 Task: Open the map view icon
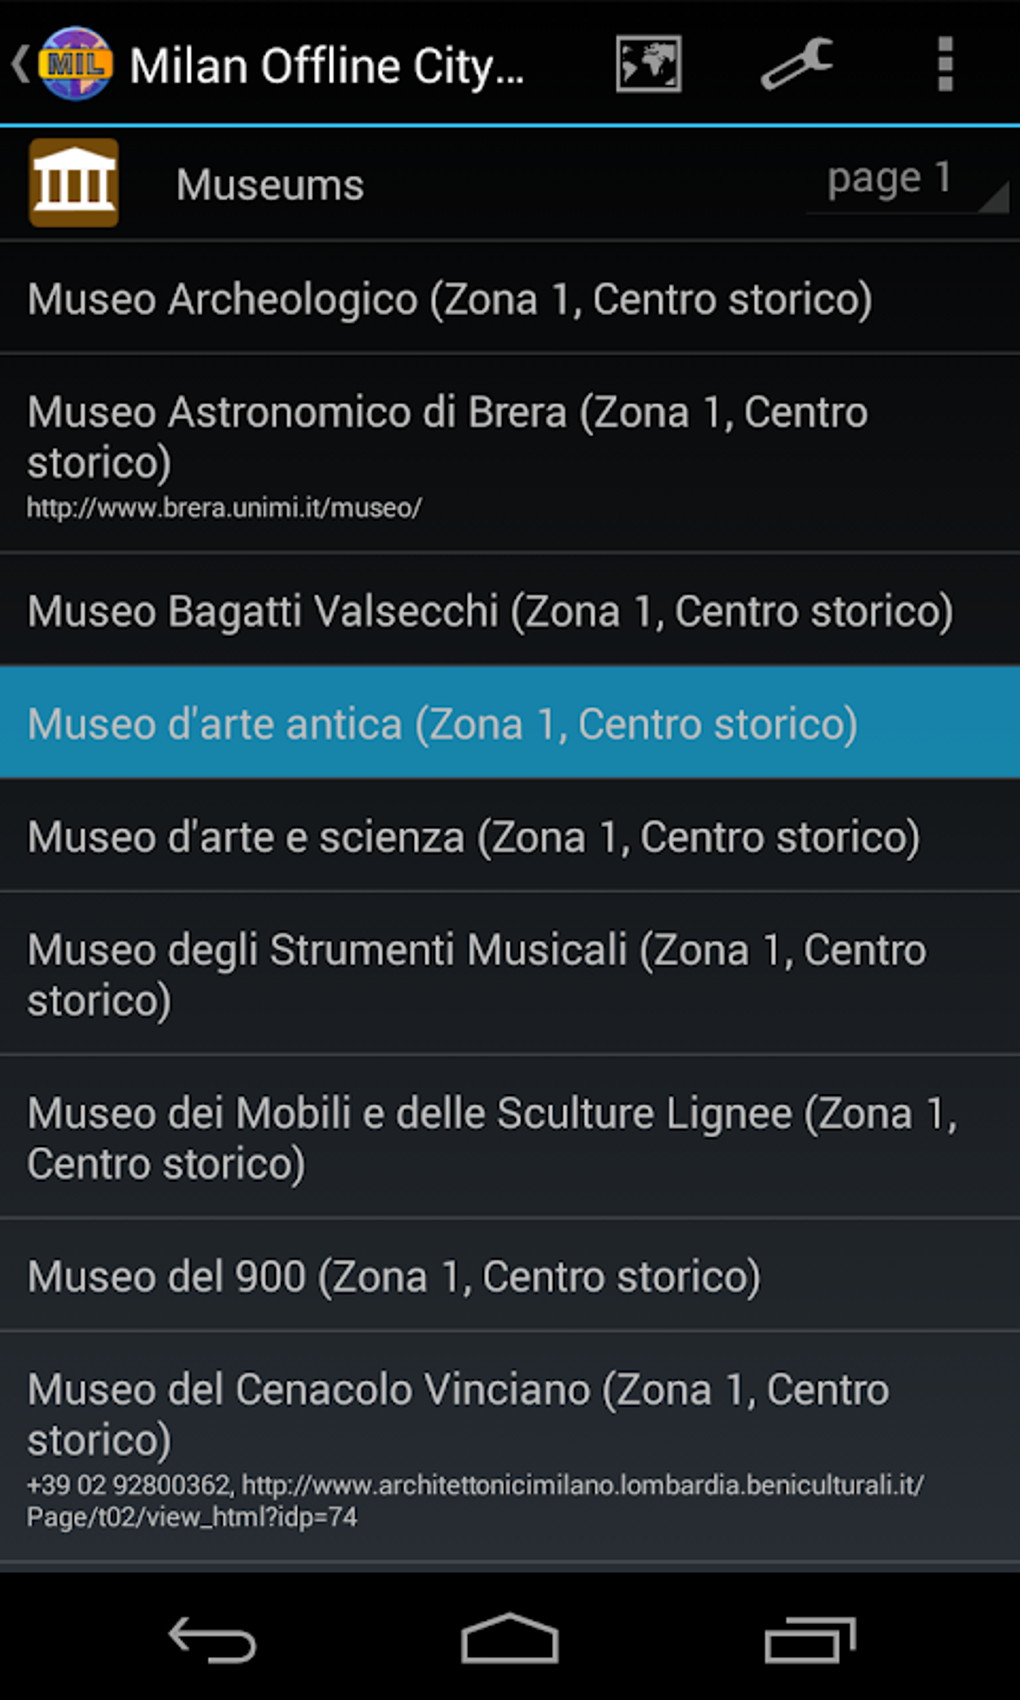click(x=648, y=64)
